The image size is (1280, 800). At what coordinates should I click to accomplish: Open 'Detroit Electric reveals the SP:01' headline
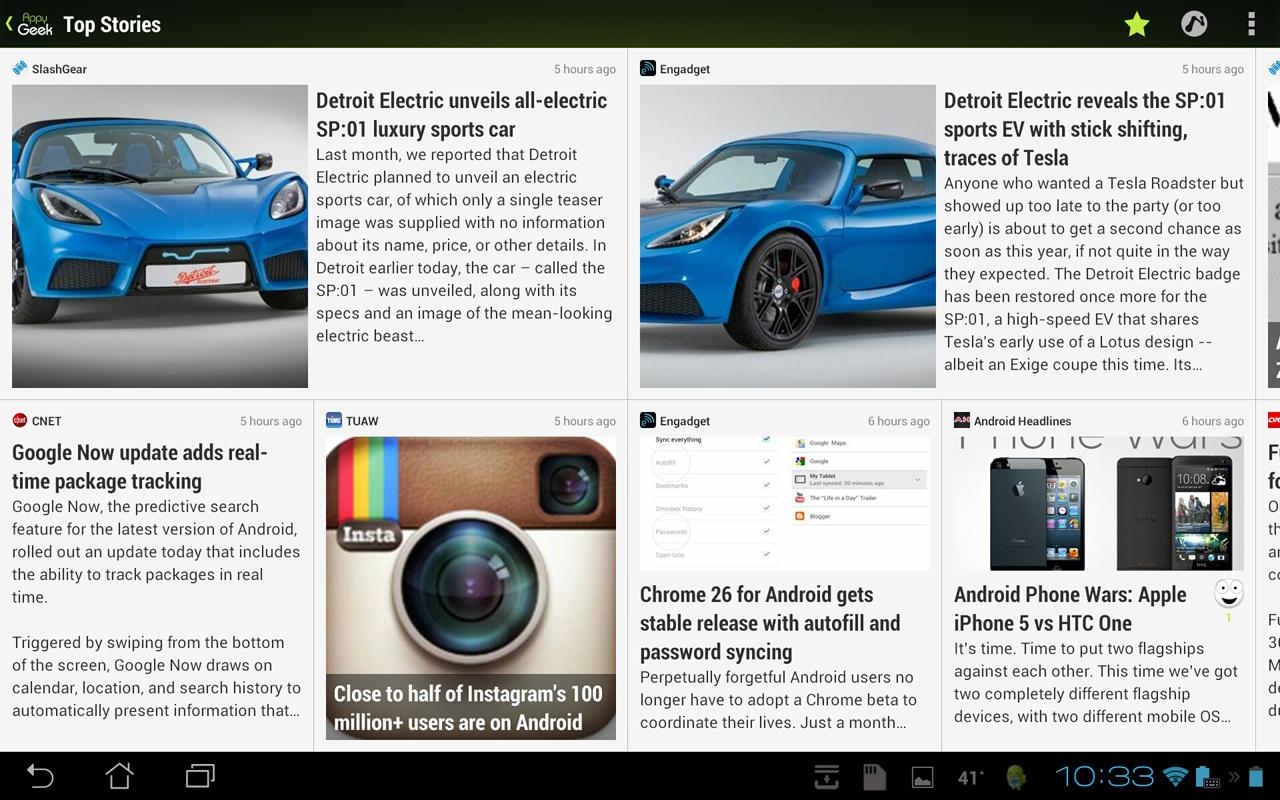pyautogui.click(x=1085, y=129)
